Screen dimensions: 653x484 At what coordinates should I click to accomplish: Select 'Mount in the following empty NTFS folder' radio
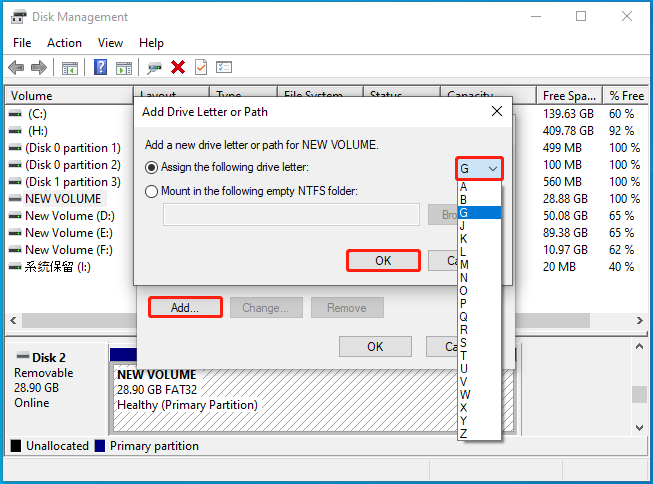click(x=151, y=192)
